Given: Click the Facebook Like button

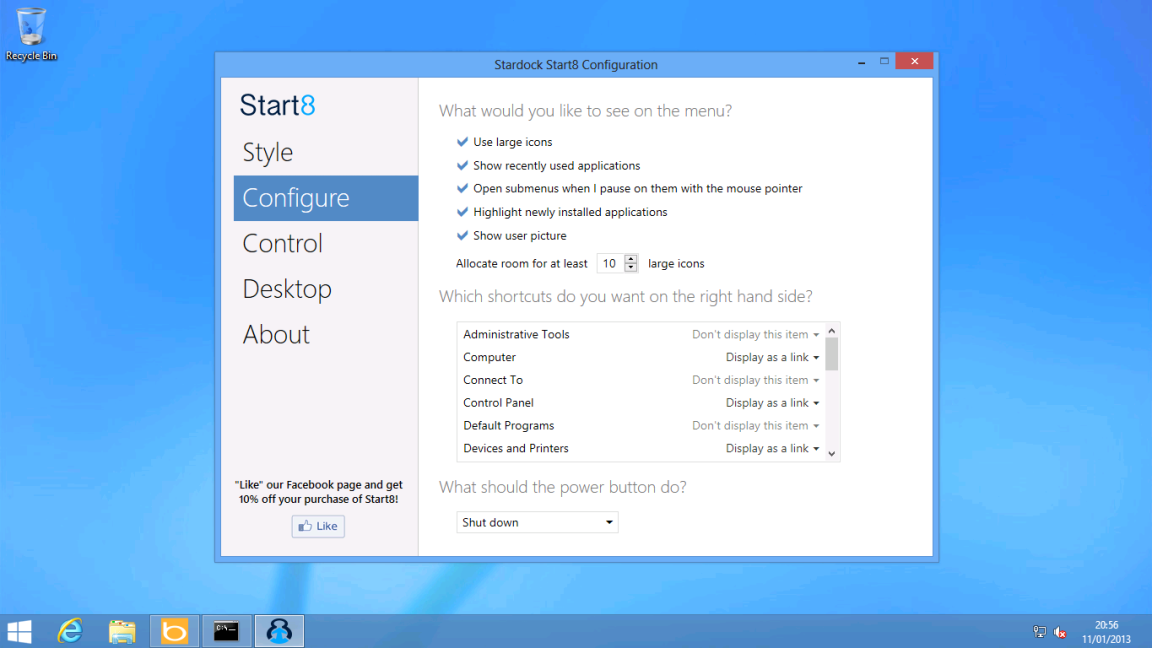Looking at the screenshot, I should [x=317, y=526].
